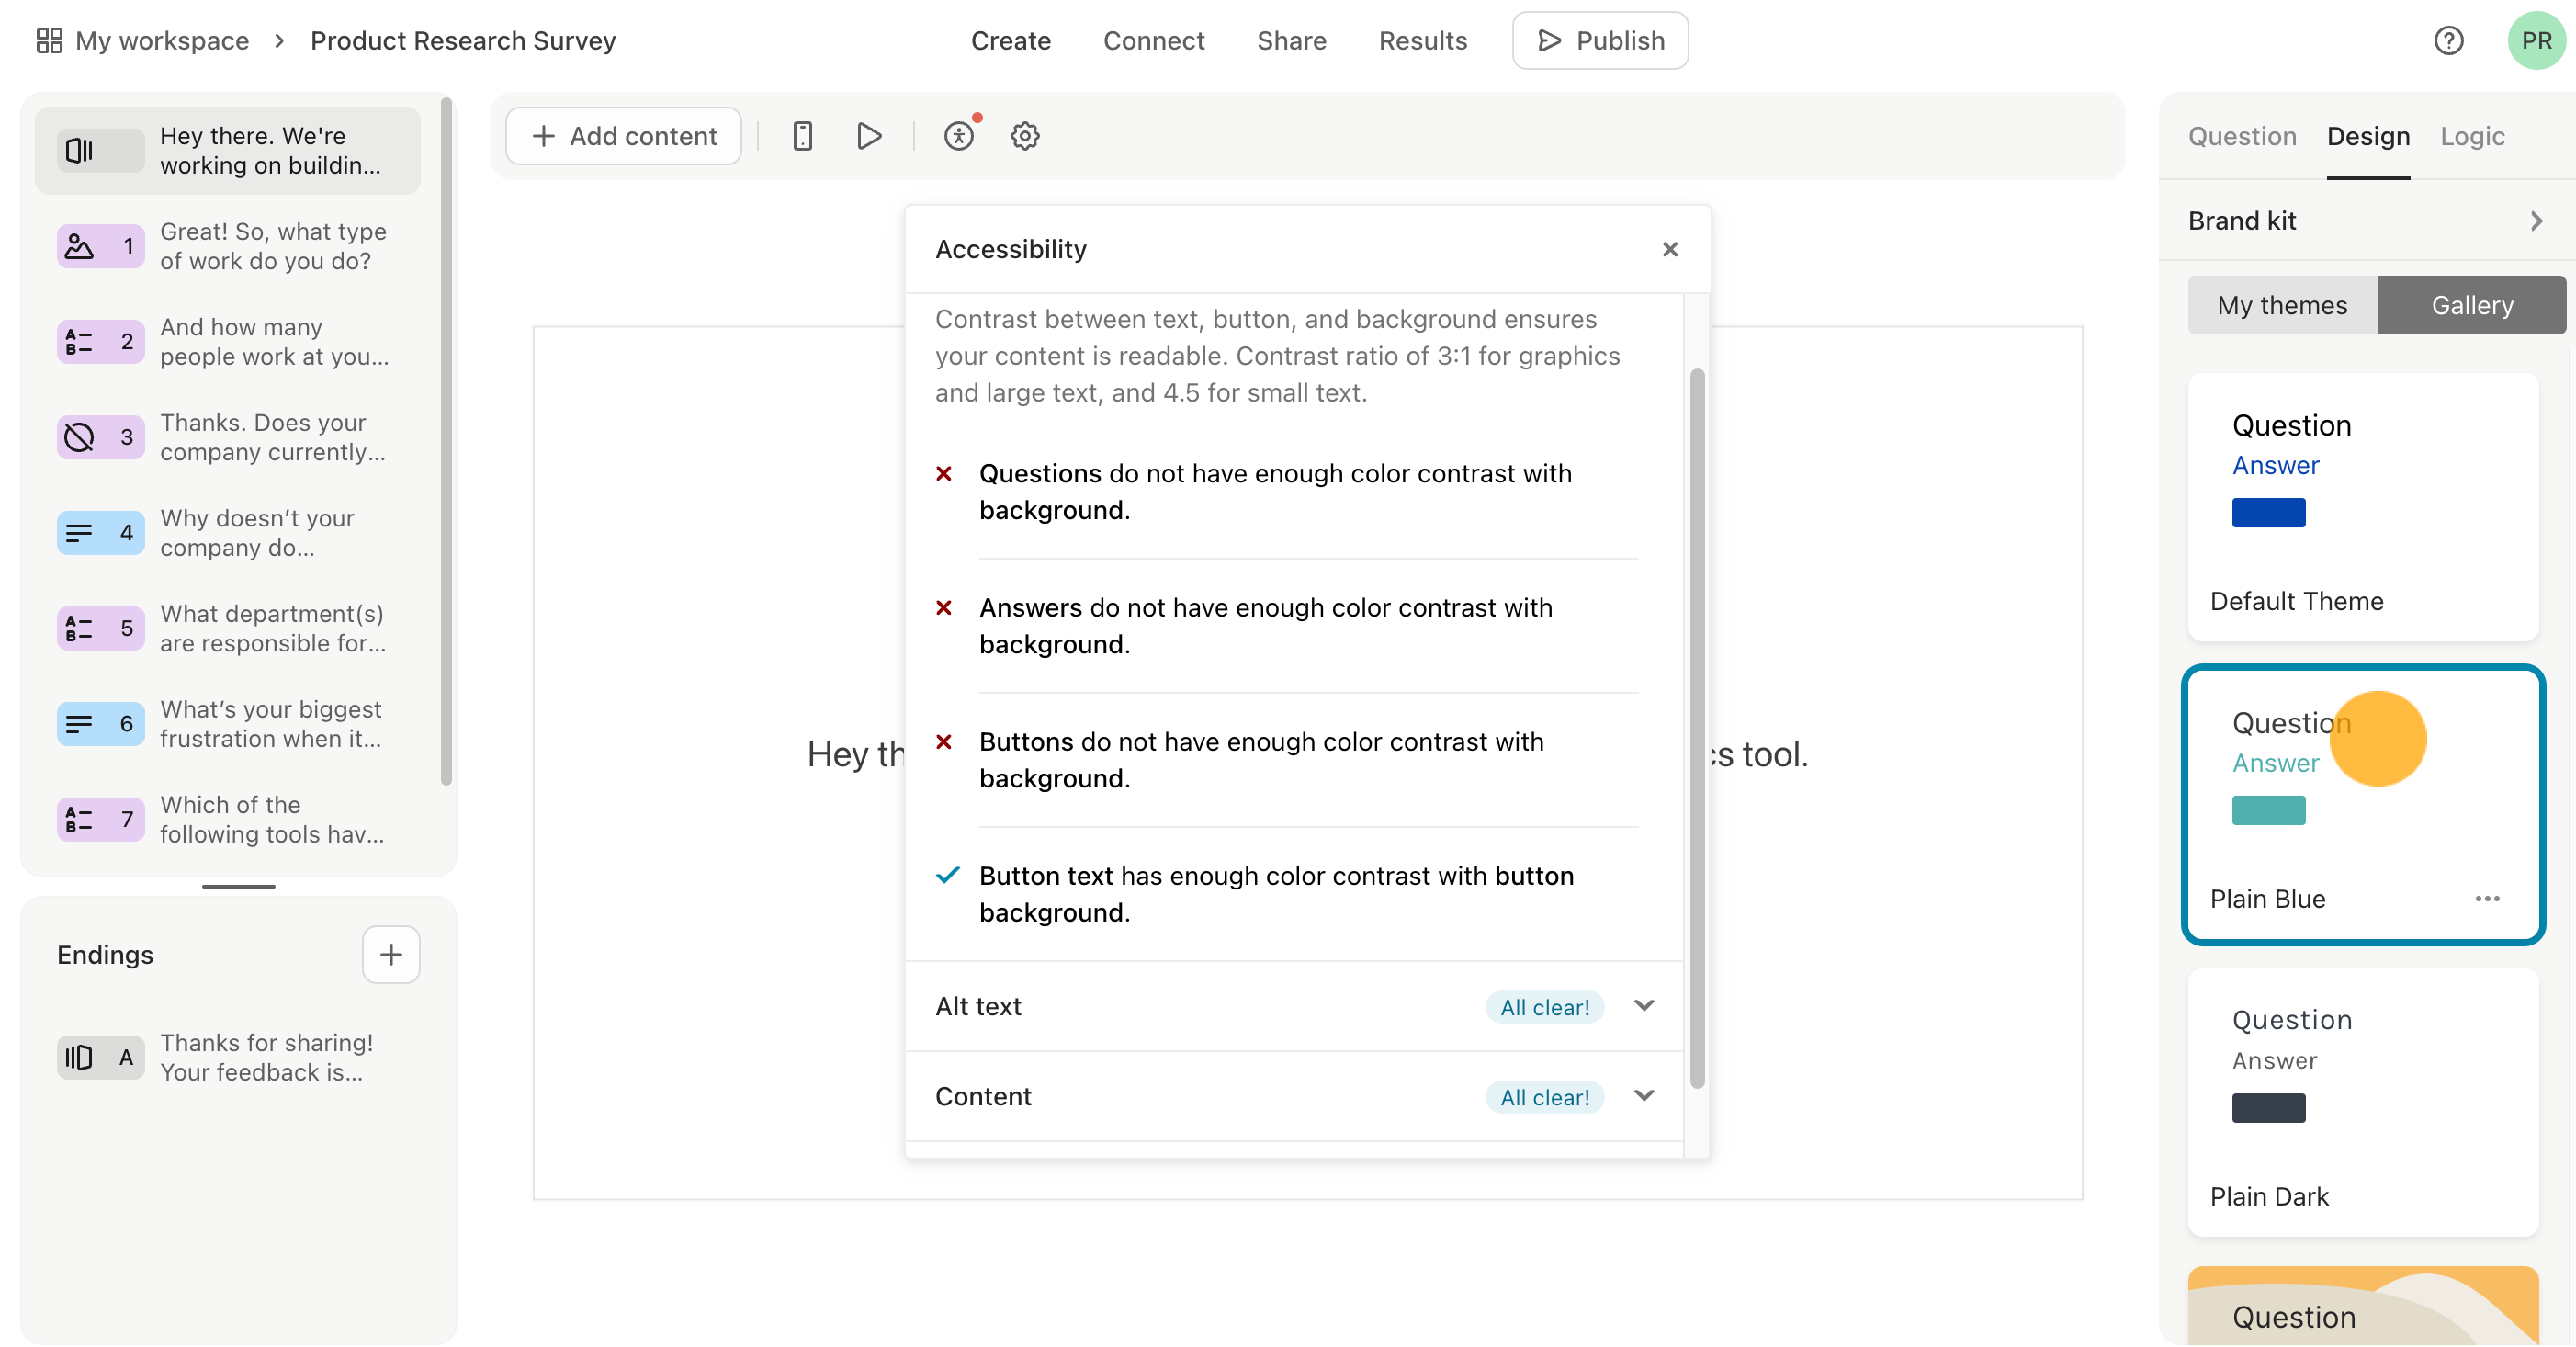
Task: Click the plus icon in Add content
Action: tap(543, 136)
